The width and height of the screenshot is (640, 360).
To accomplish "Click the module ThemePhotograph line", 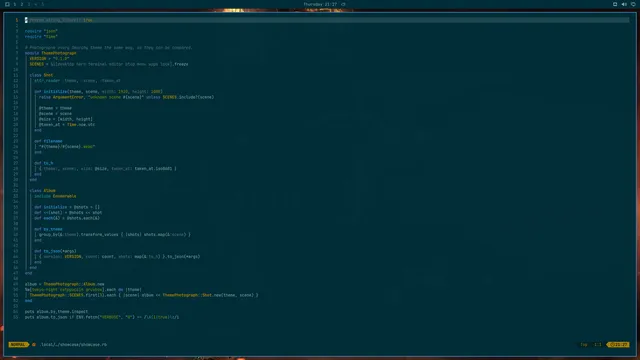I will coord(51,53).
